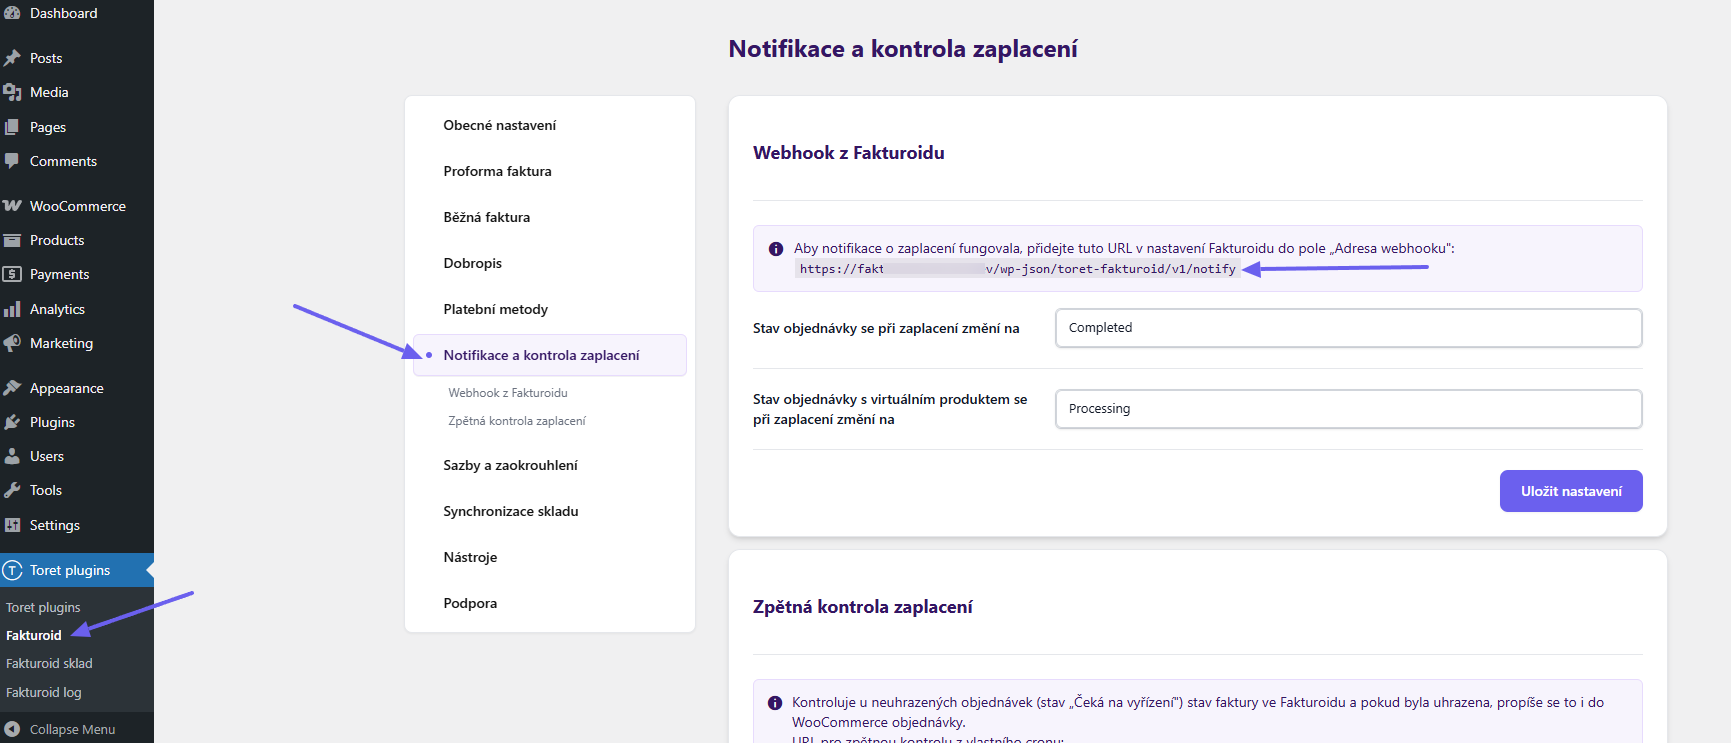
Task: Click the Users person icon
Action: (x=12, y=456)
